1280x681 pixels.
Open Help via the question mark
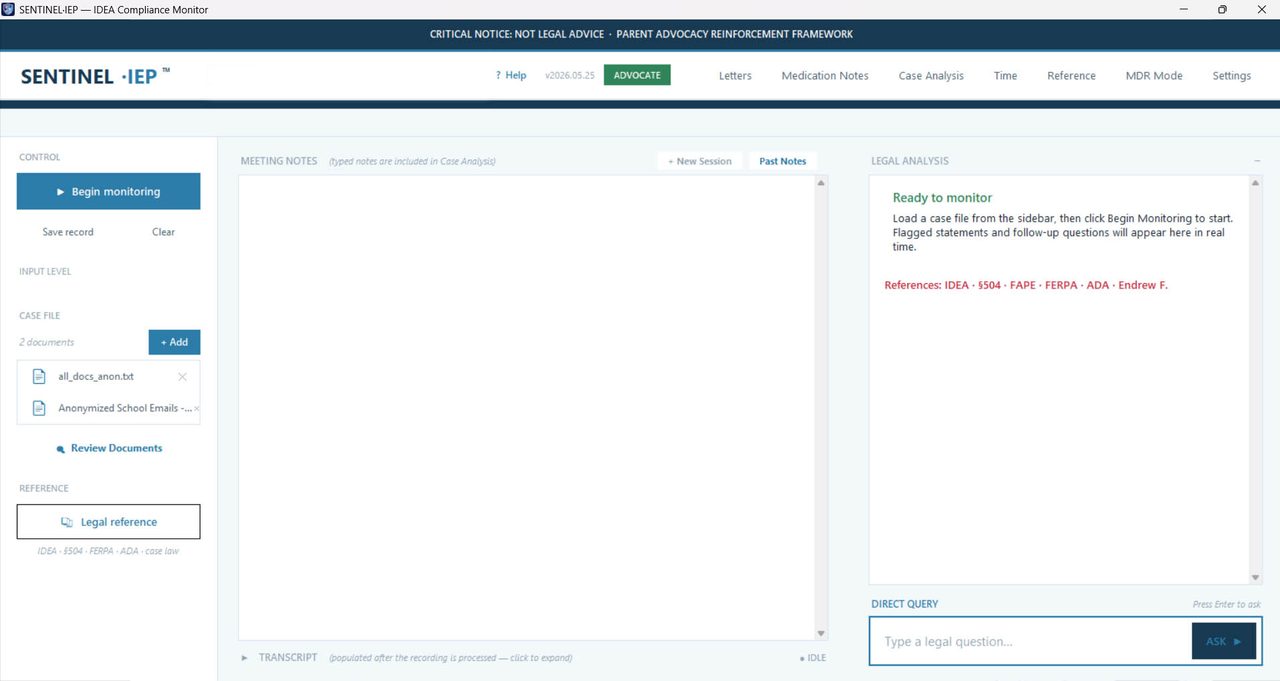click(x=498, y=75)
